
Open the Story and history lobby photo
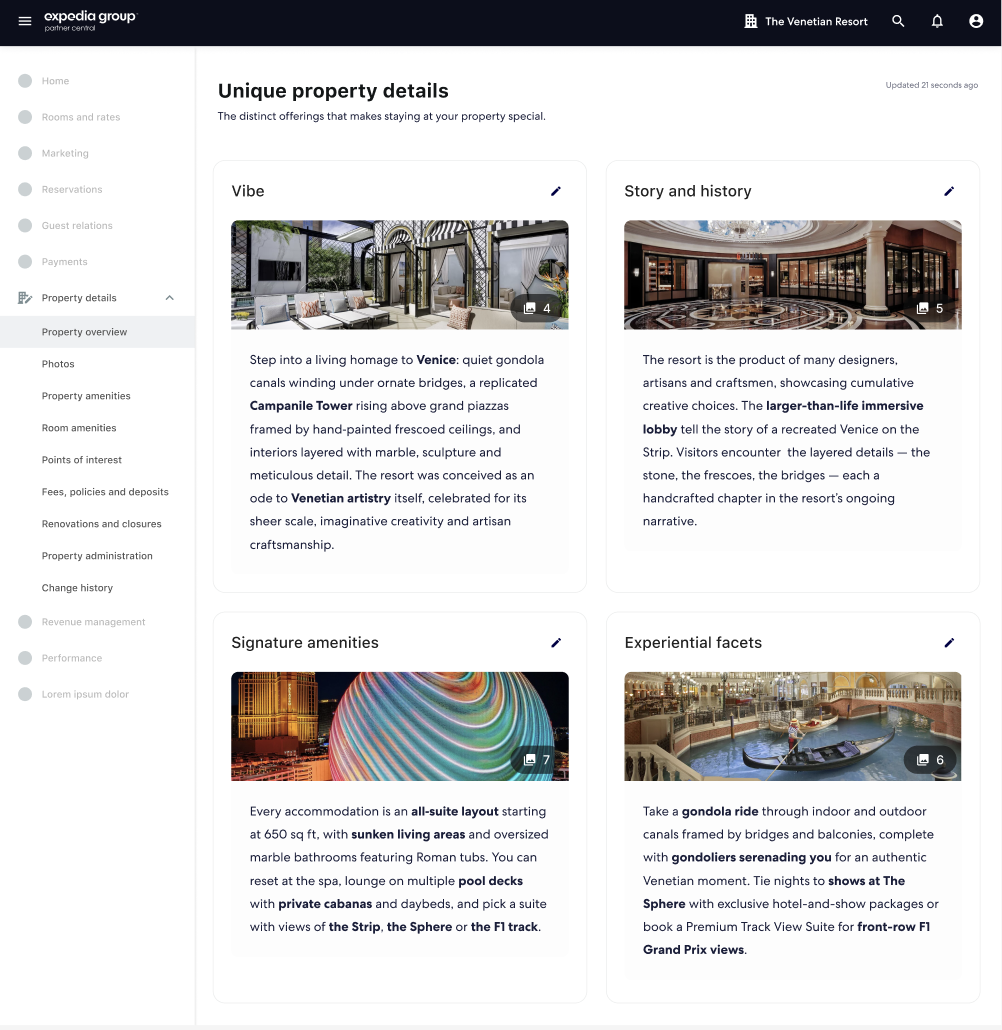point(792,275)
